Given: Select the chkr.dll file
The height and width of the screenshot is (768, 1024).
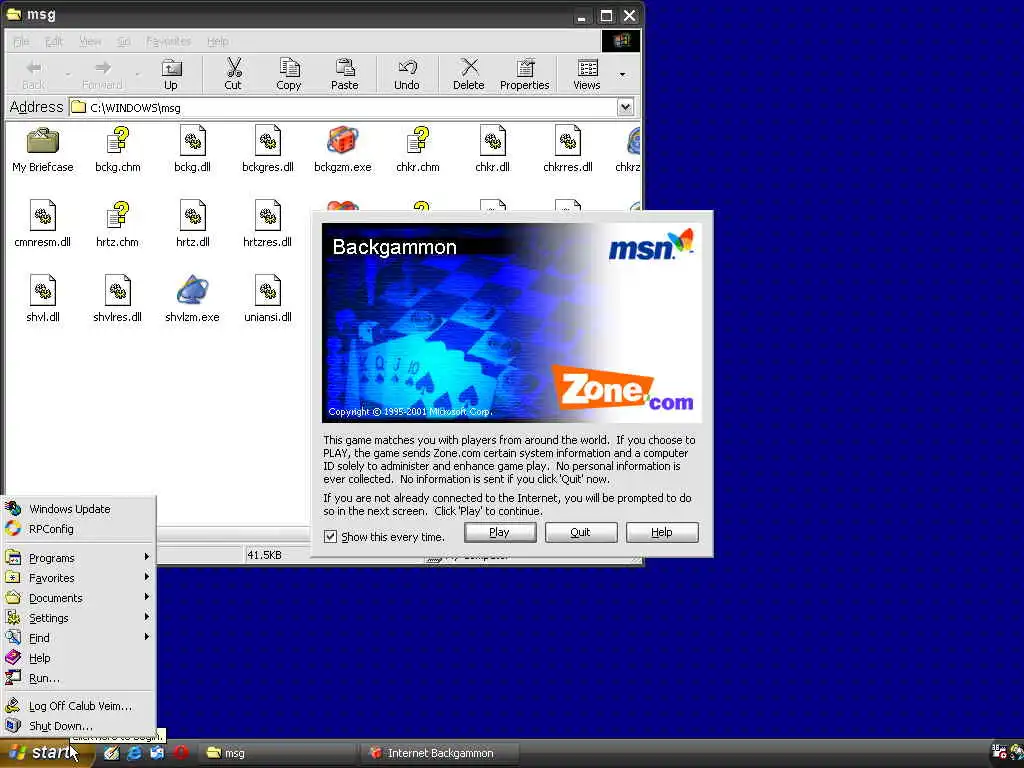Looking at the screenshot, I should pyautogui.click(x=492, y=150).
